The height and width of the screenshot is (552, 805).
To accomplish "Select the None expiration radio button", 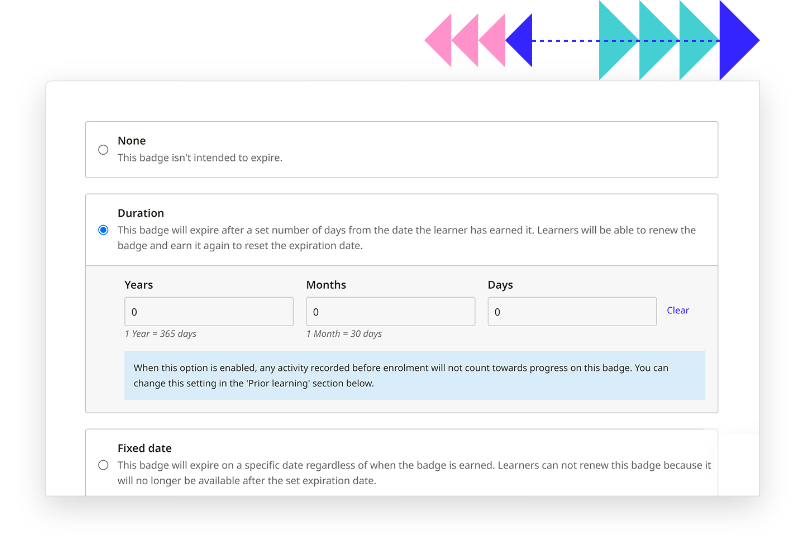I will 103,150.
